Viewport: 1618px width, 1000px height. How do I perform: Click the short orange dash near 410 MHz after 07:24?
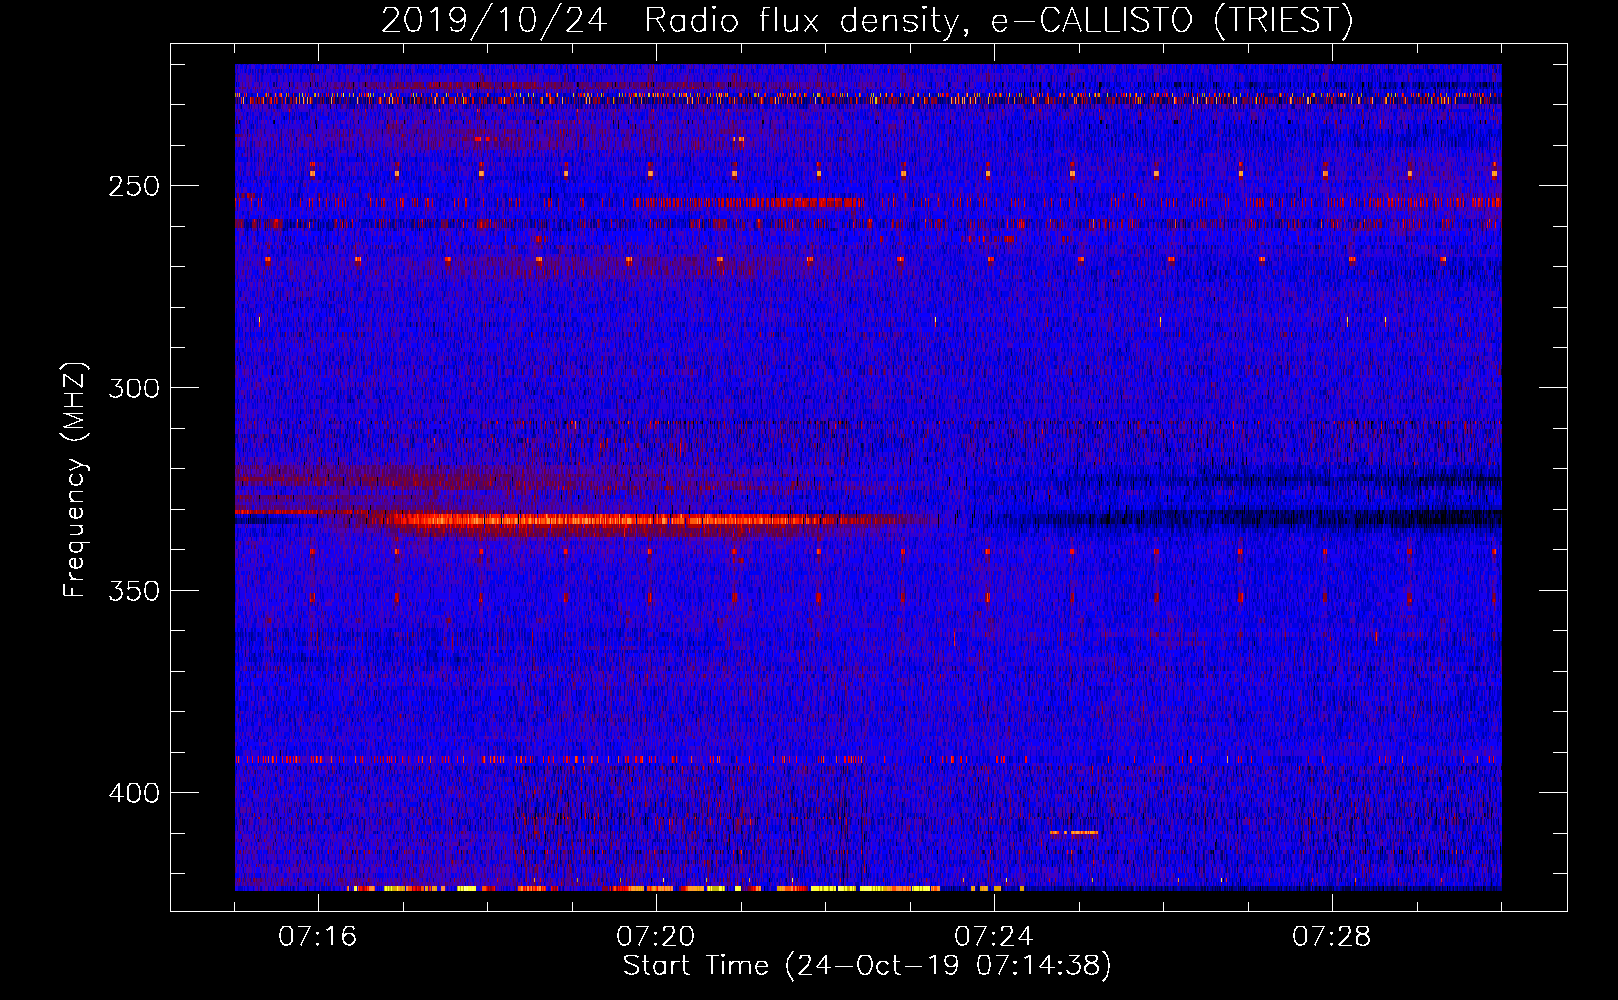[1074, 832]
